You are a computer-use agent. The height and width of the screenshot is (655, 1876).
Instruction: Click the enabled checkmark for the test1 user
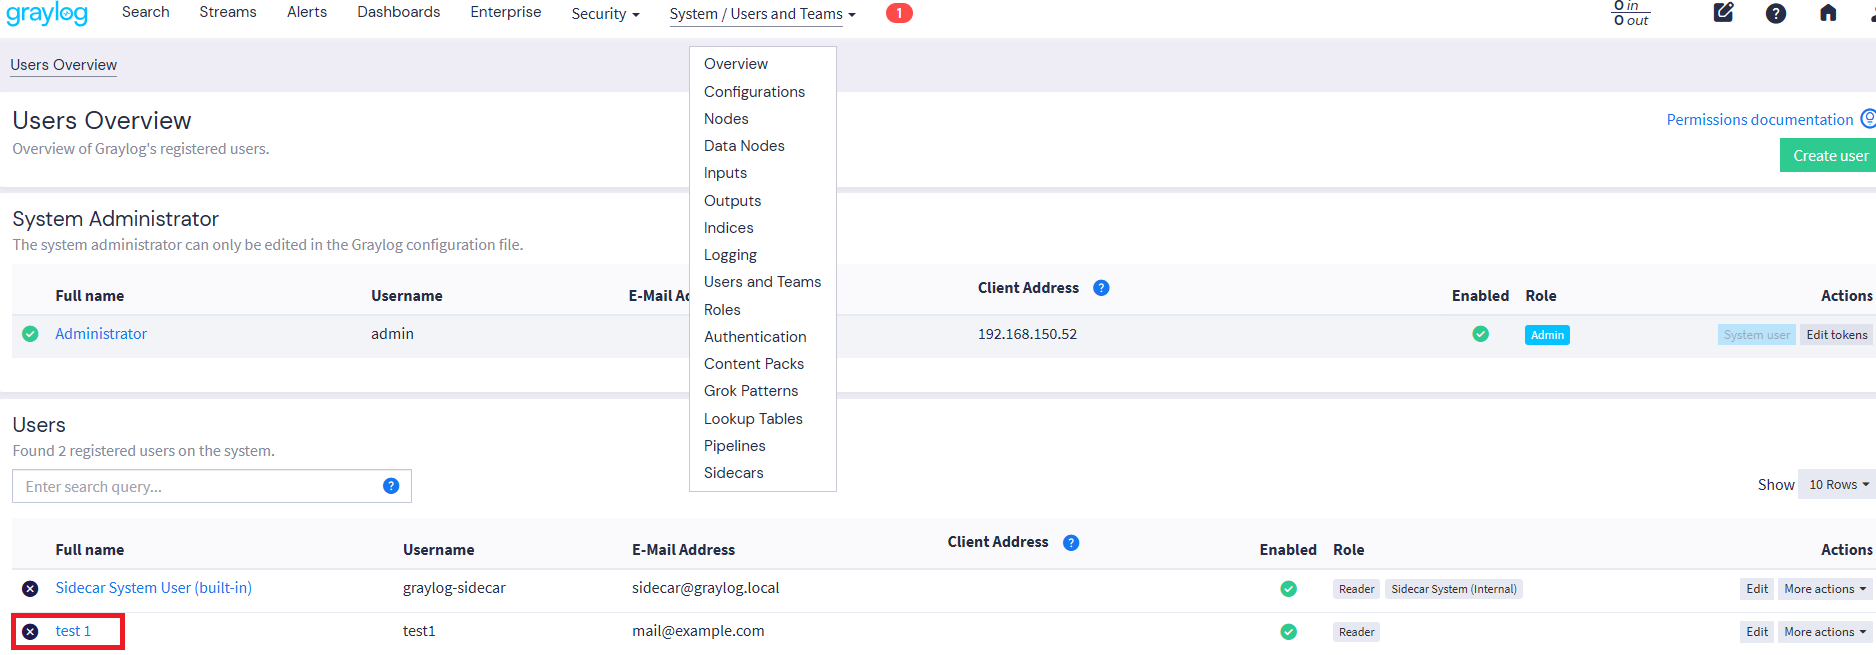tap(1288, 632)
